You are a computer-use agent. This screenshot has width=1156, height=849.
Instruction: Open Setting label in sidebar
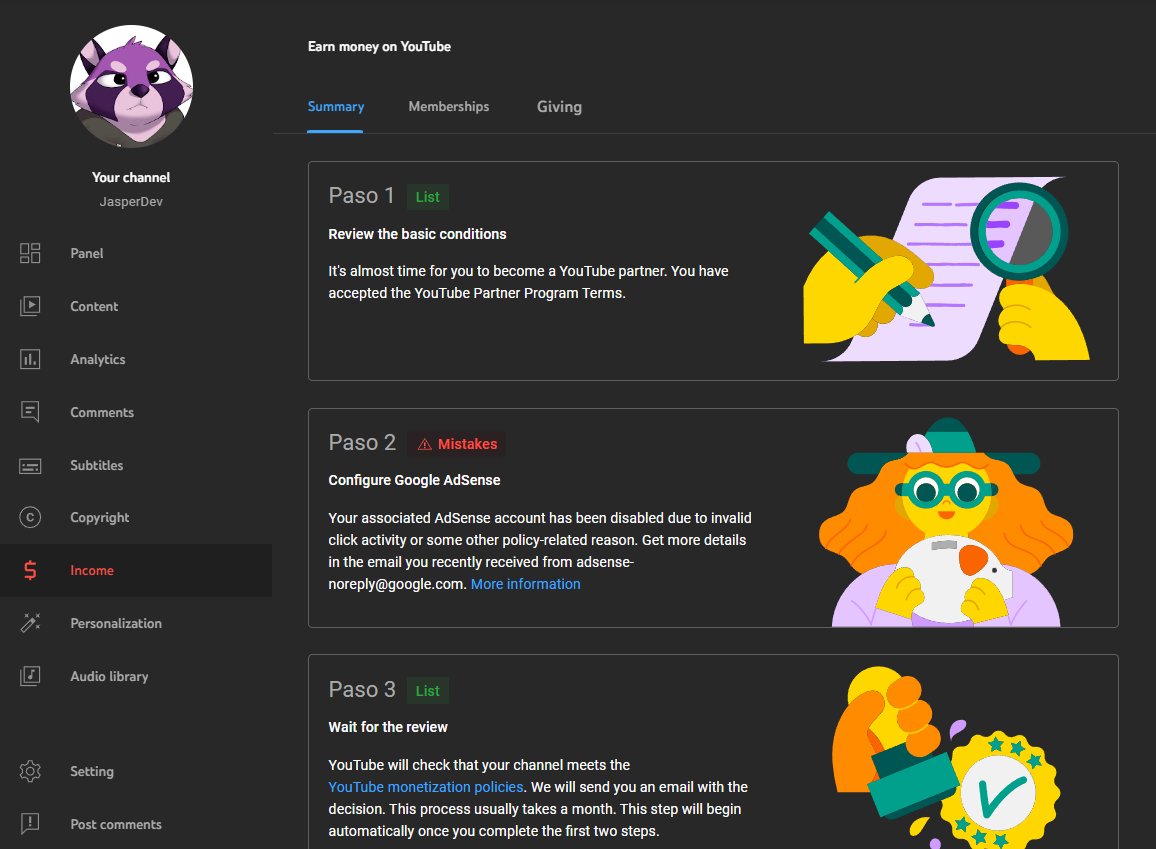pyautogui.click(x=92, y=772)
